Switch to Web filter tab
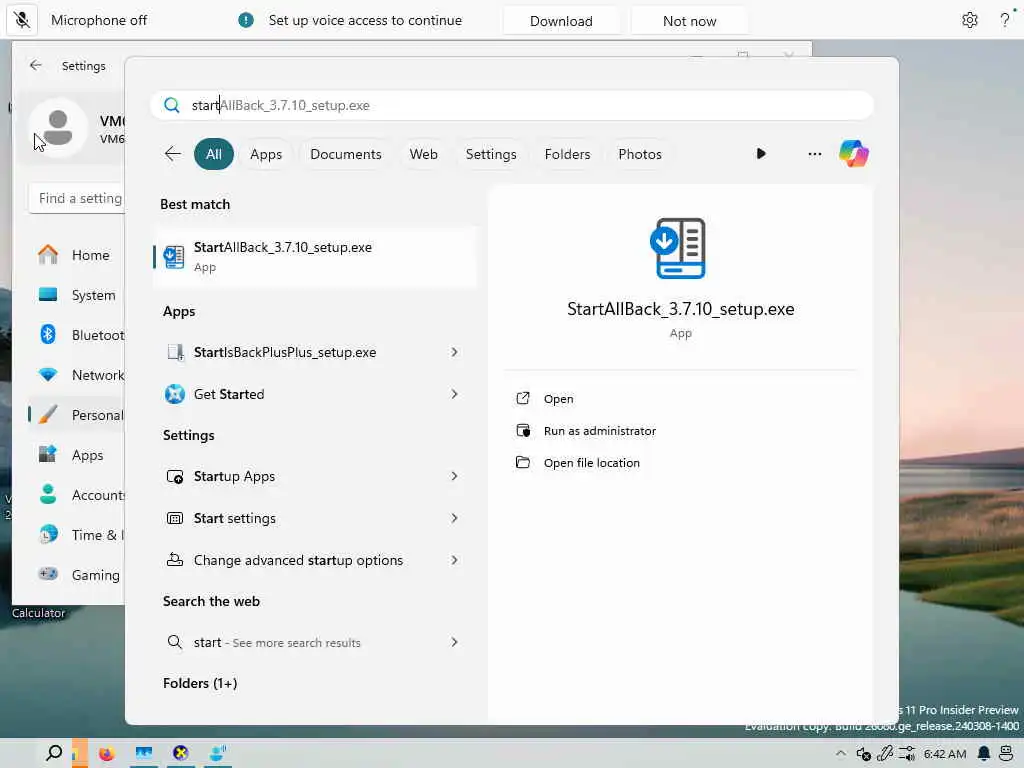The width and height of the screenshot is (1024, 768). pos(423,154)
